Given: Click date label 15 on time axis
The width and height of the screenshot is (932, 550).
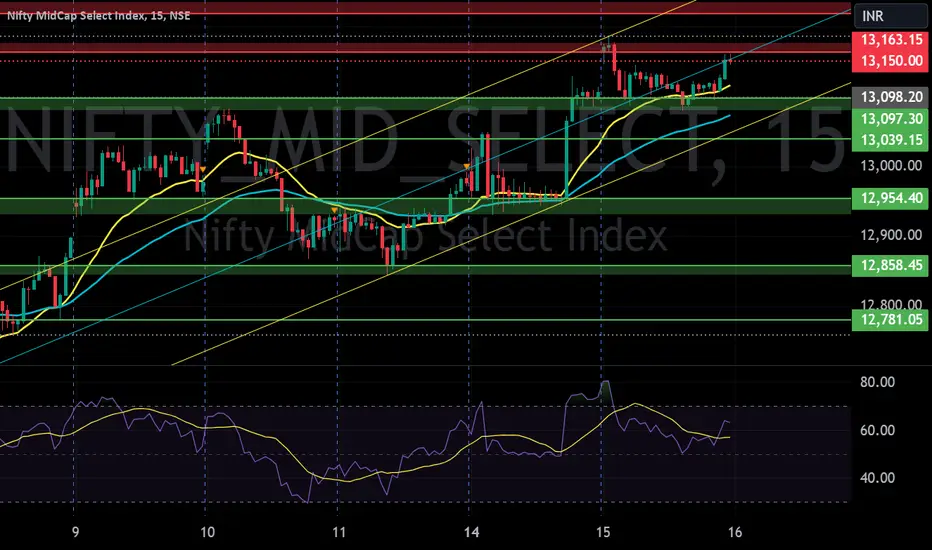Looking at the screenshot, I should coord(603,532).
